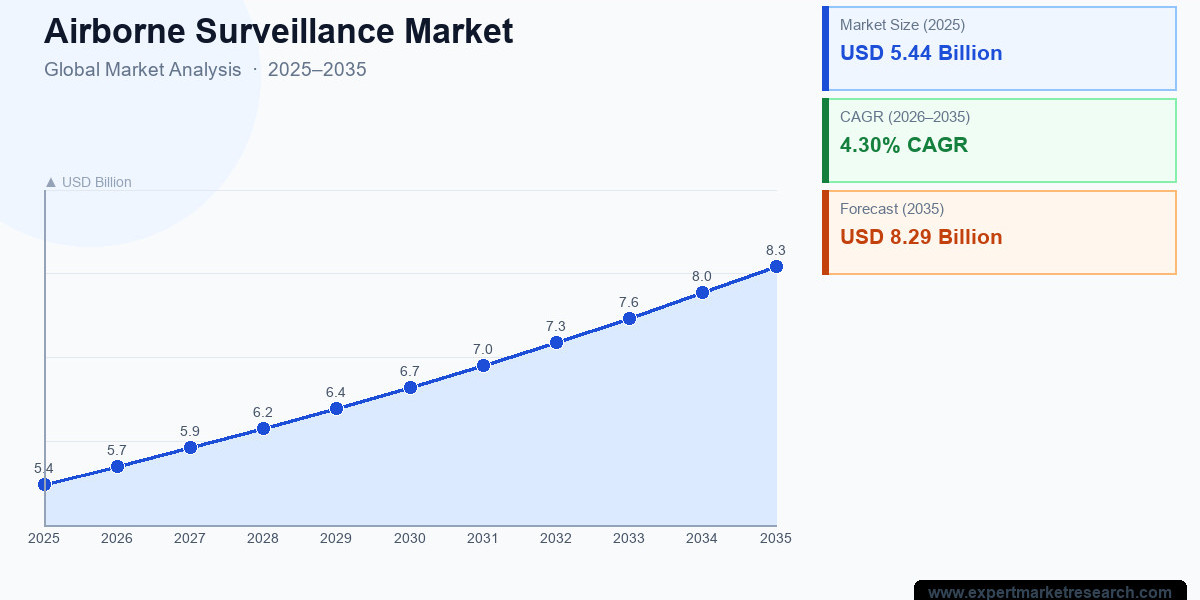Click the 2028 data point marker

[263, 428]
